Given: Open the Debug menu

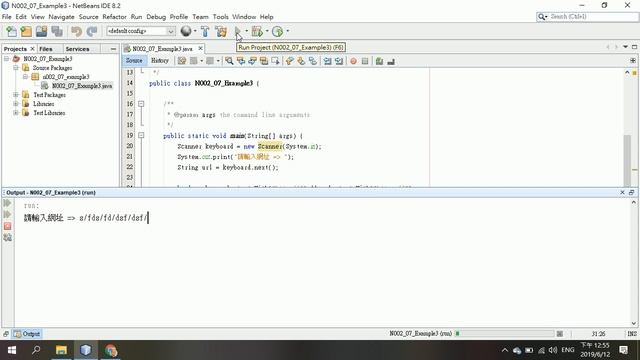Looking at the screenshot, I should coord(156,17).
